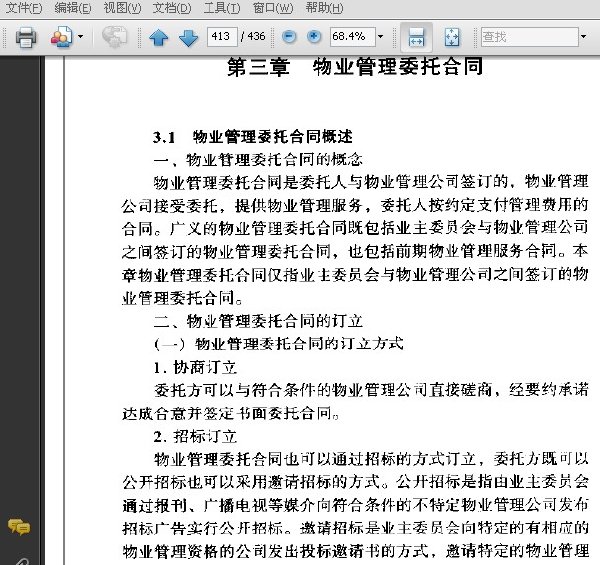
Task: Click the chapter title 第三章 物业管理委托合同
Action: coord(355,67)
